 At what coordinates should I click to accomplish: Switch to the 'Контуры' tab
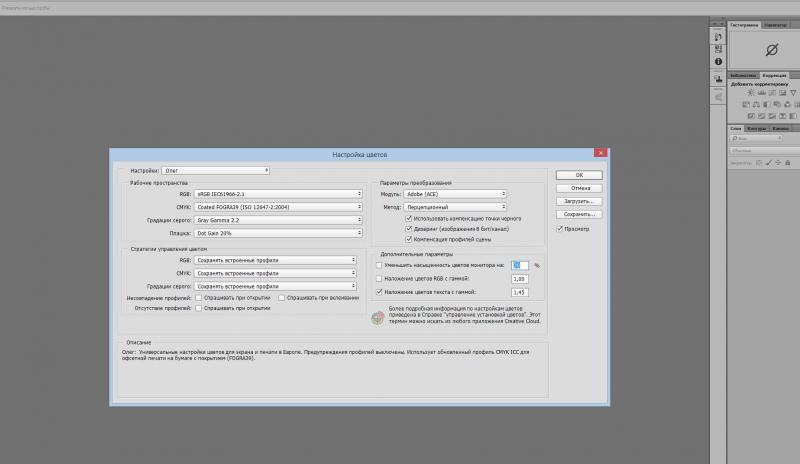(757, 129)
